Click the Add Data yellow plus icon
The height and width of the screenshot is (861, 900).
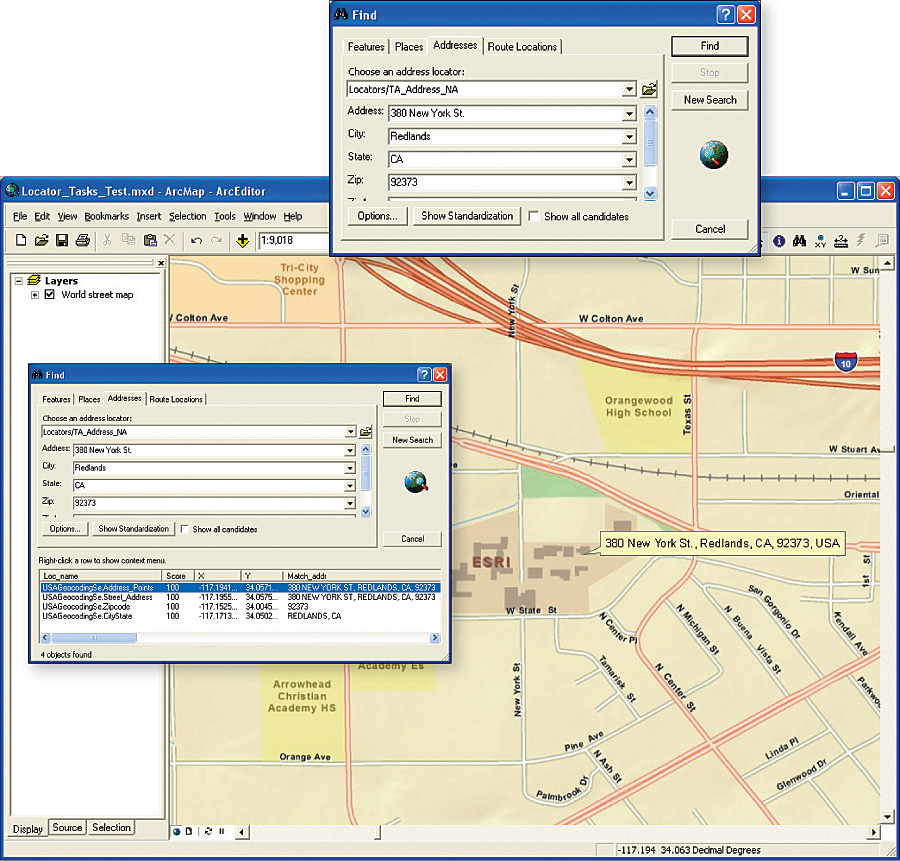(243, 241)
